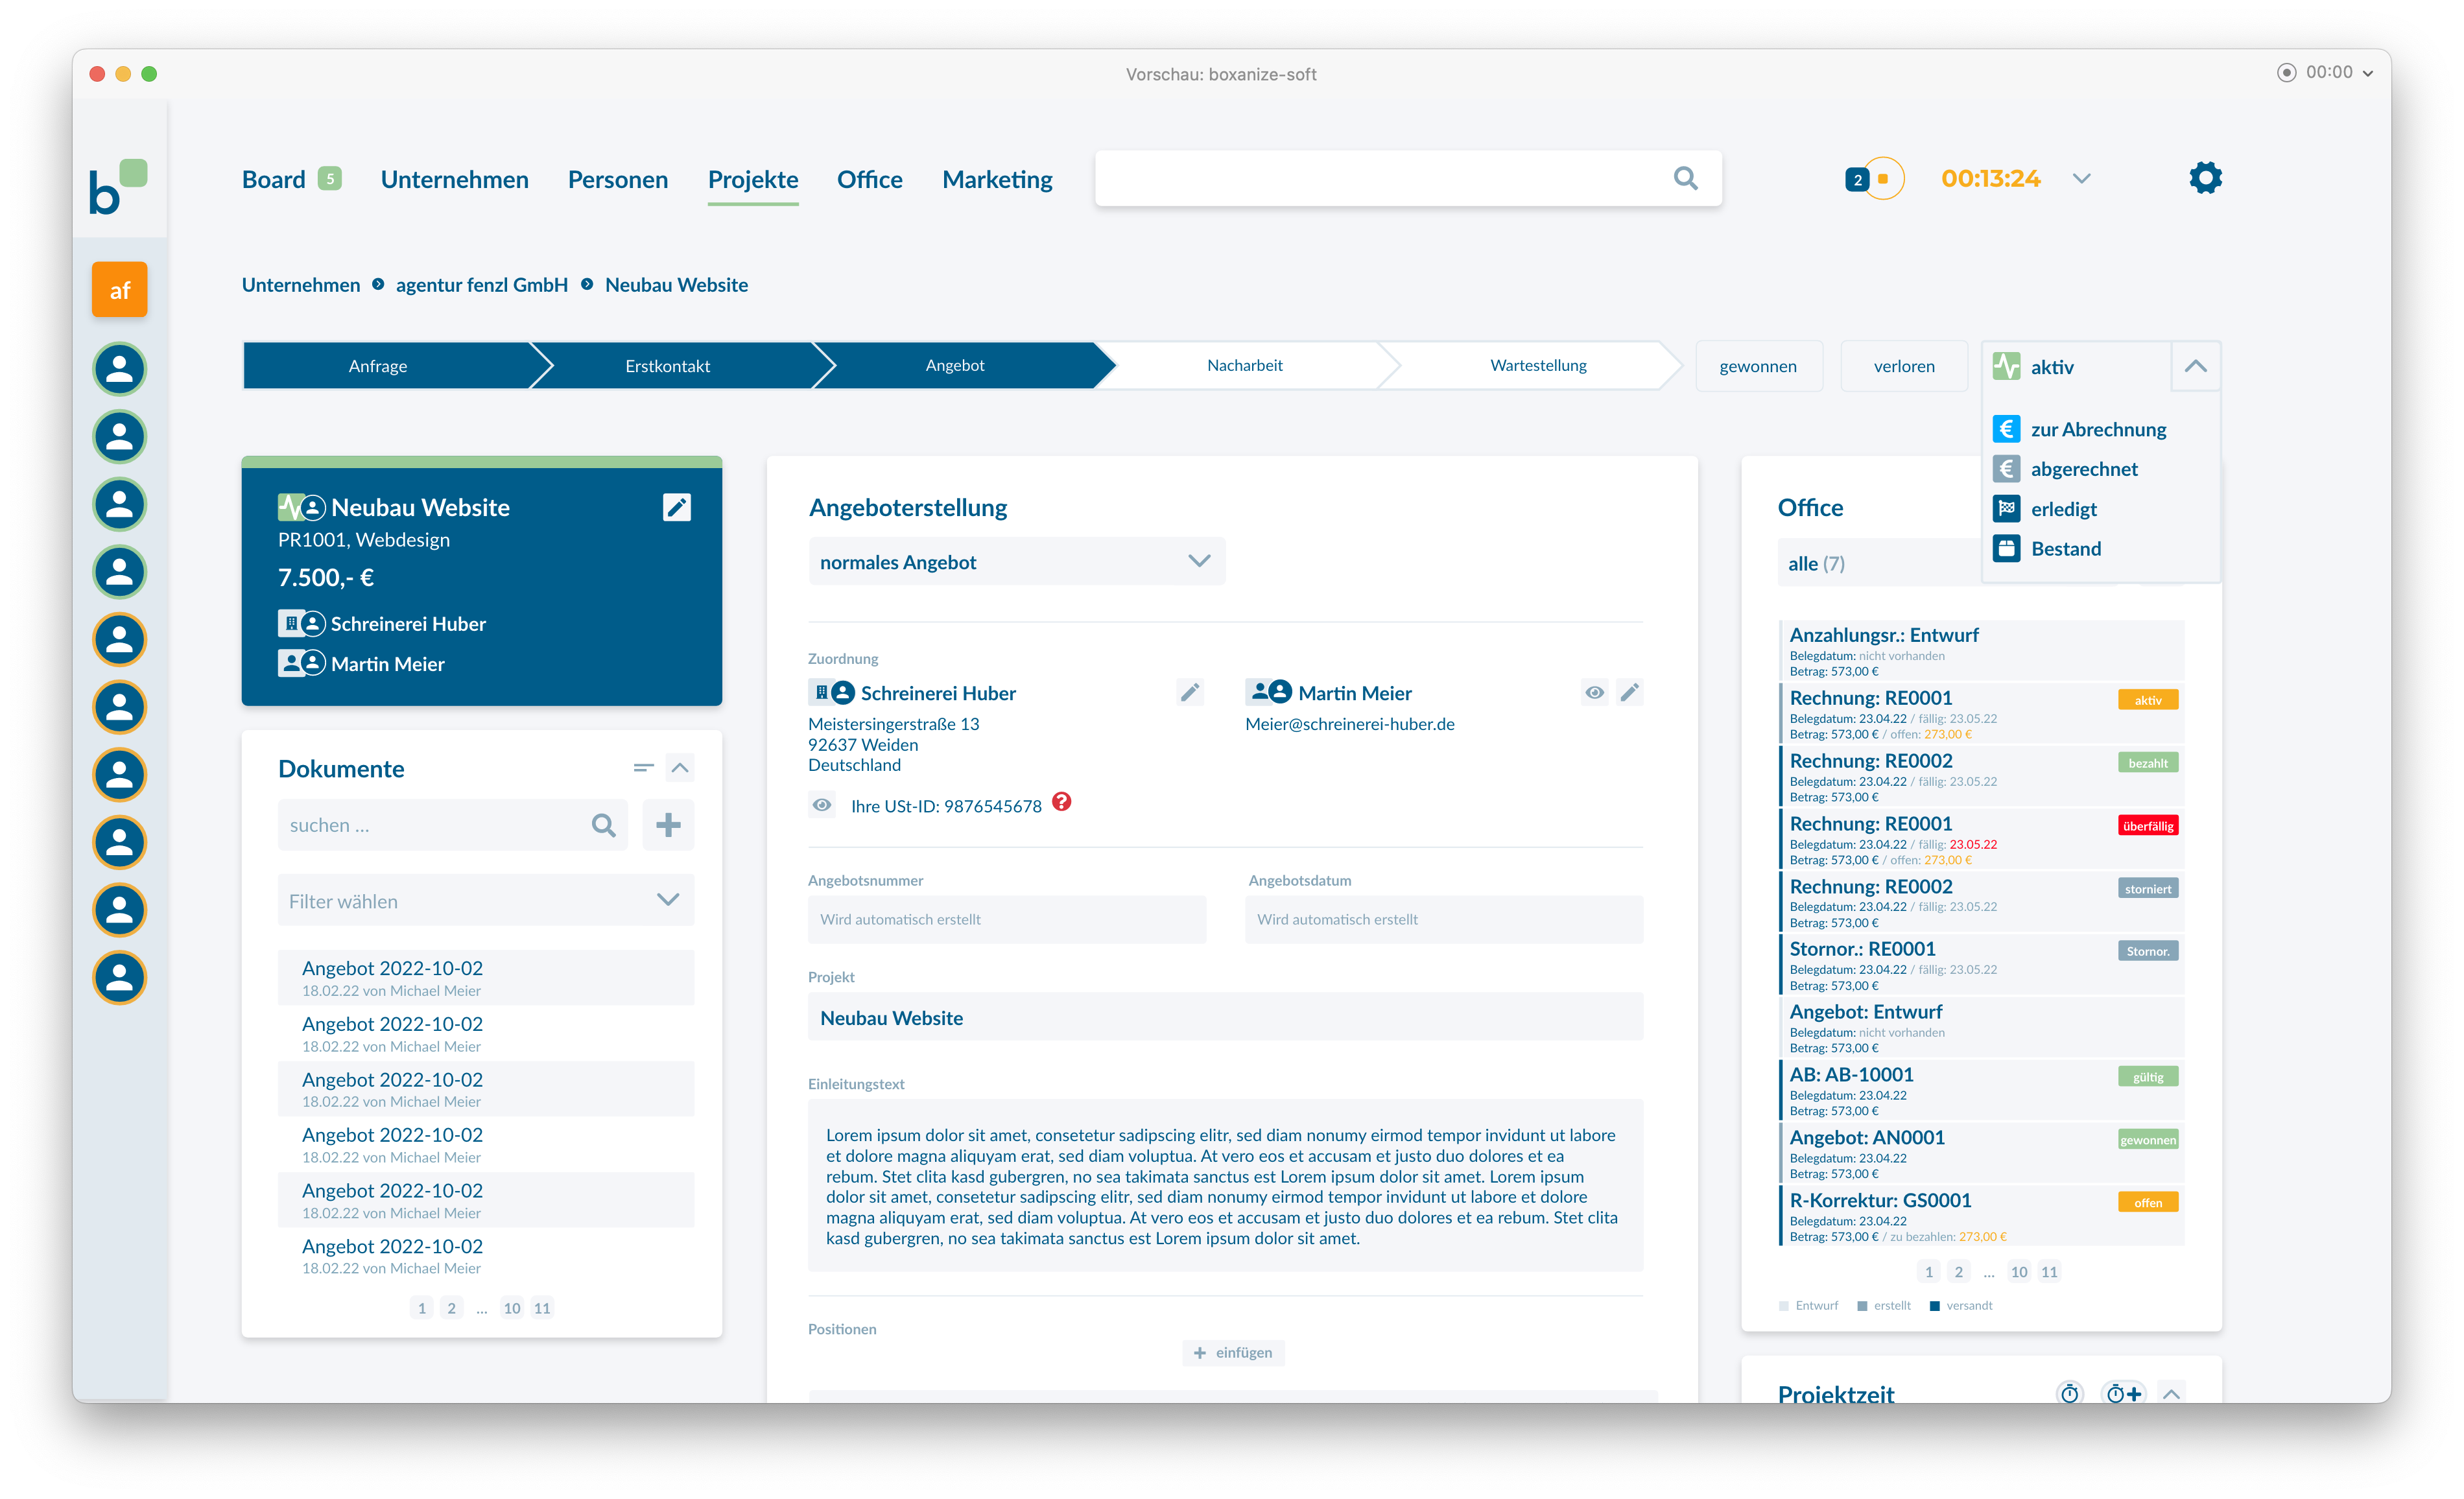
Task: Click the blue badge showing 2 next to timer
Action: [1857, 180]
